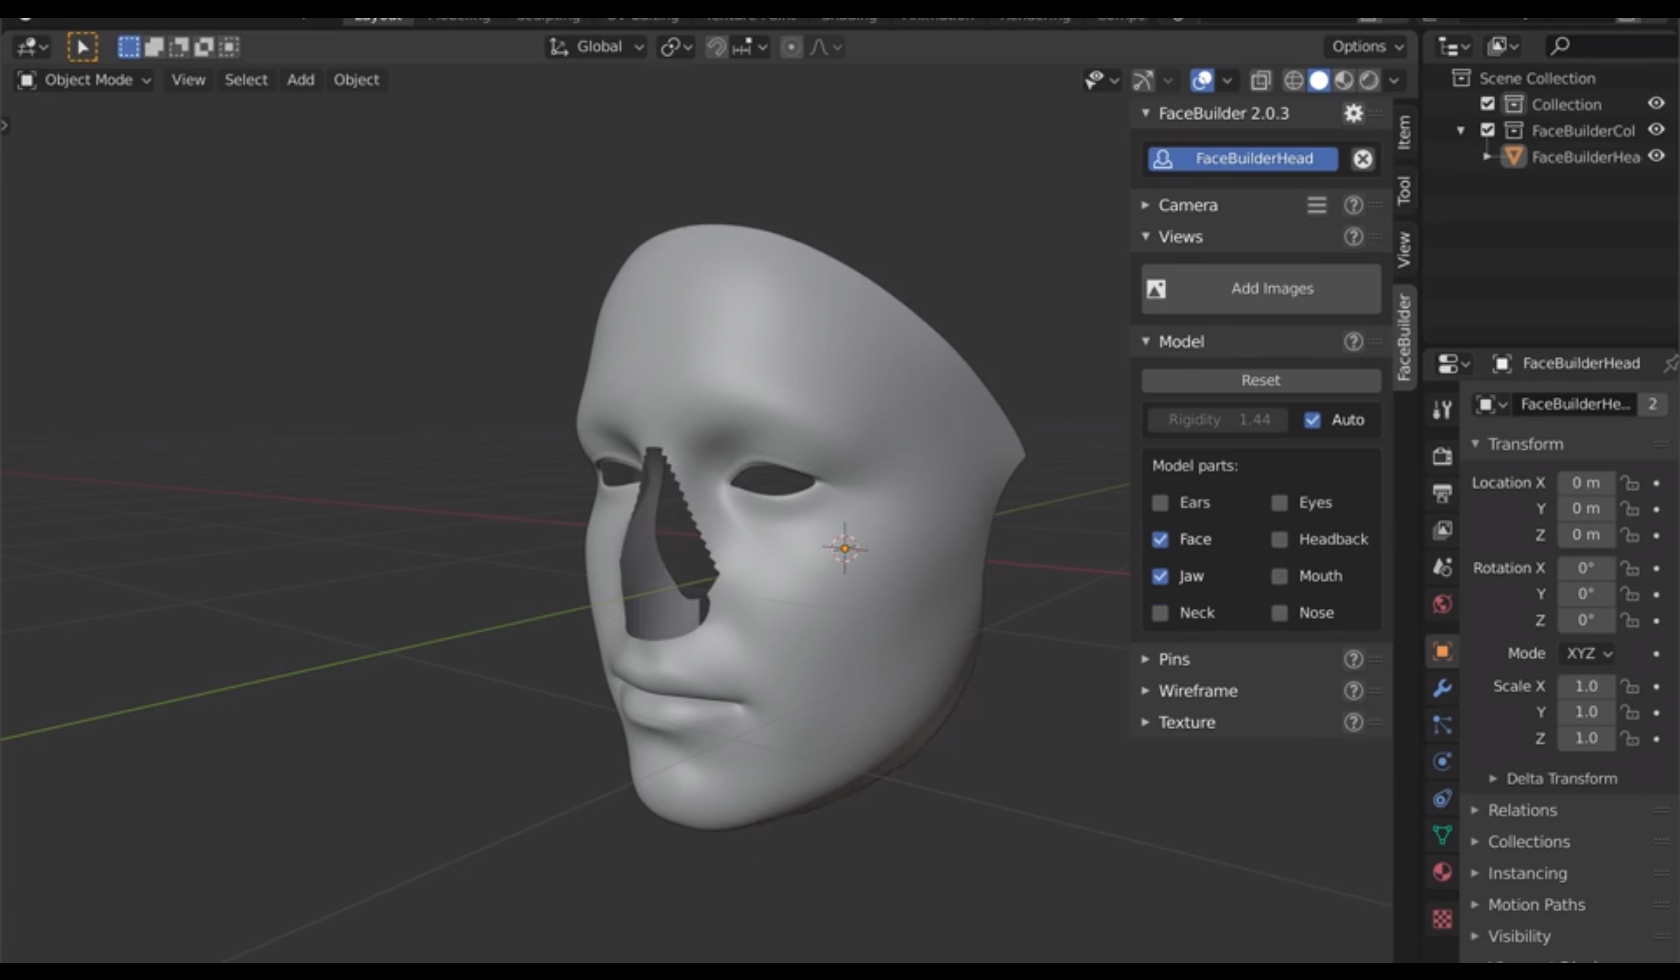
Task: Select the FaceBuilderHead blue button
Action: point(1242,158)
